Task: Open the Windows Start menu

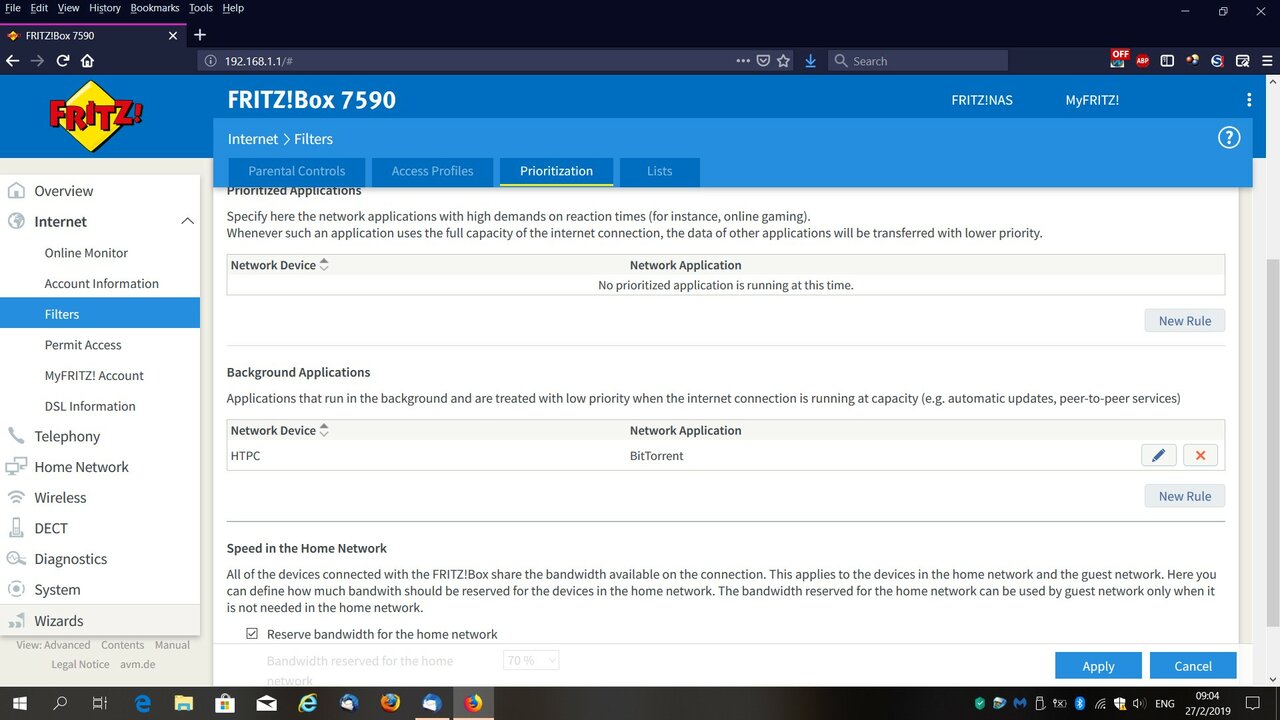Action: tap(19, 703)
